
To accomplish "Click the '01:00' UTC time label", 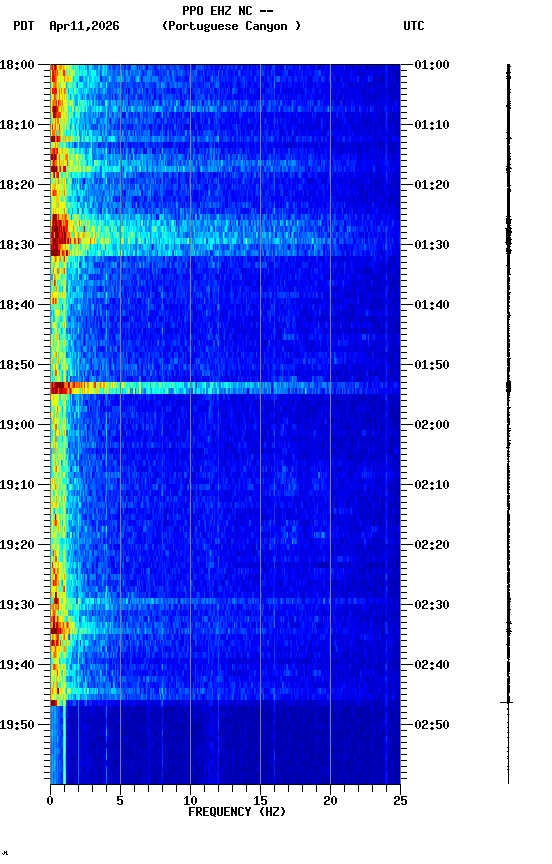I will pyautogui.click(x=432, y=65).
